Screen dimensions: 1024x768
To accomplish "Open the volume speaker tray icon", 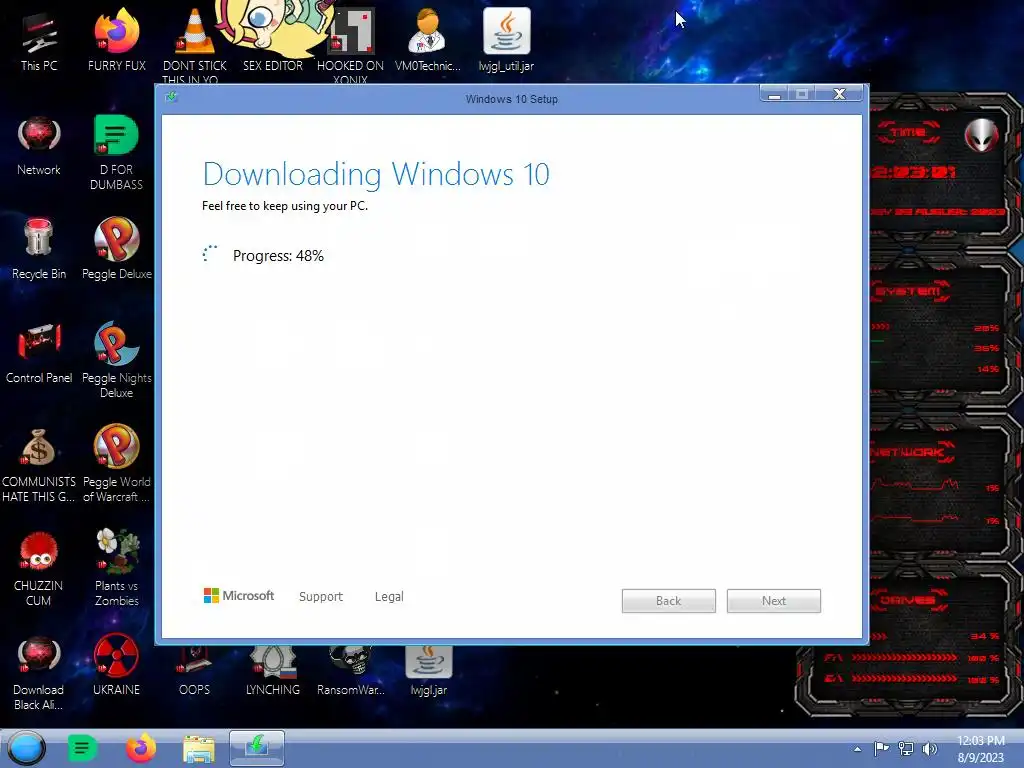I will 929,748.
